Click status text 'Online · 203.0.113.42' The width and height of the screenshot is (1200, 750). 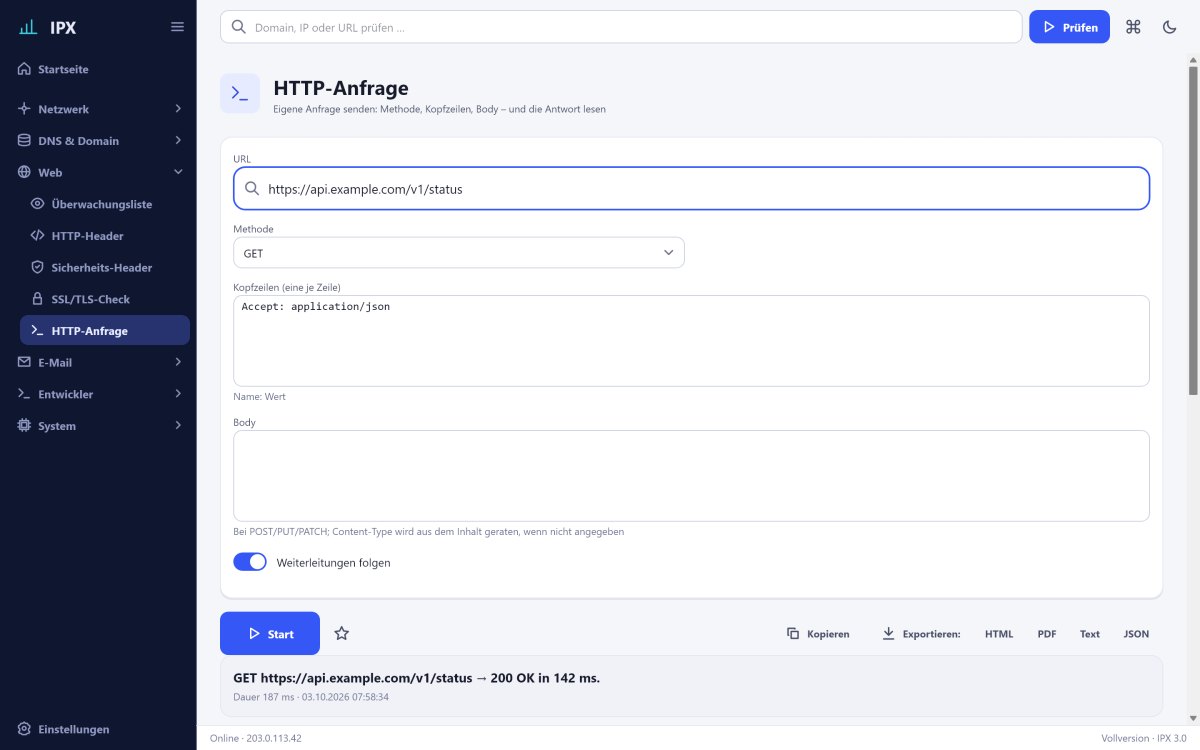pos(256,738)
